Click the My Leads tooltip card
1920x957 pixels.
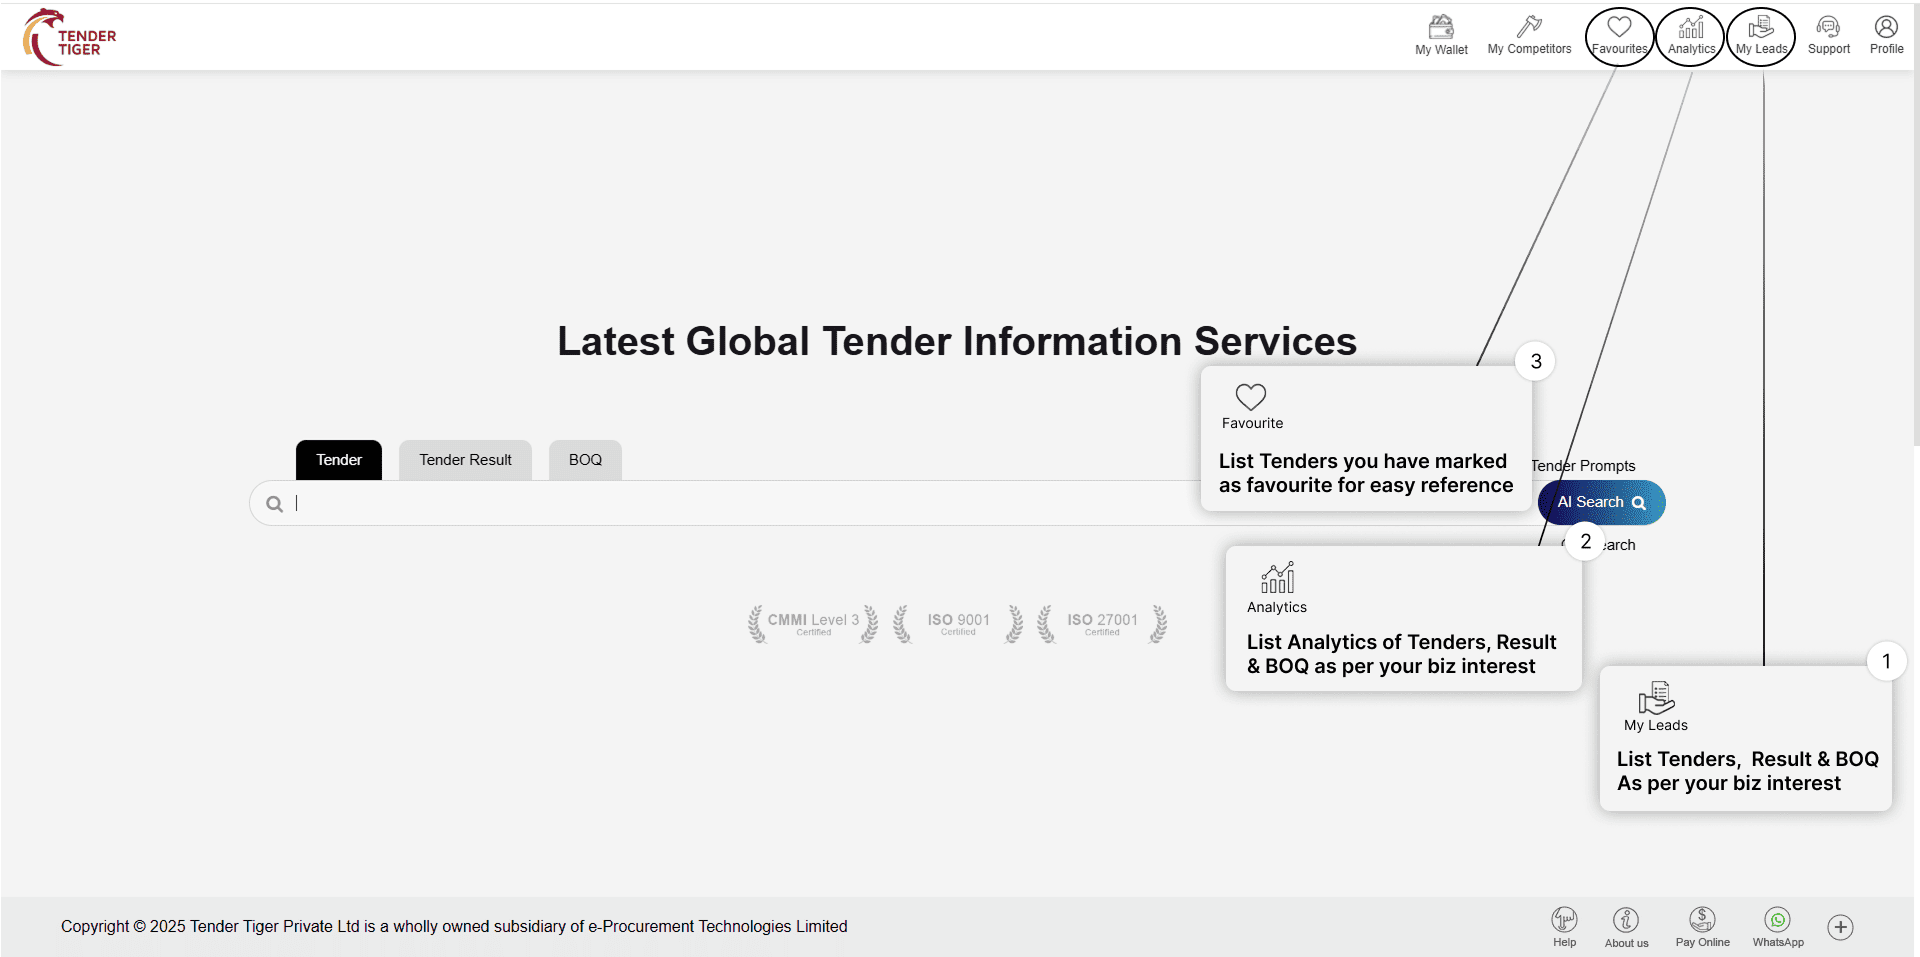pyautogui.click(x=1745, y=740)
